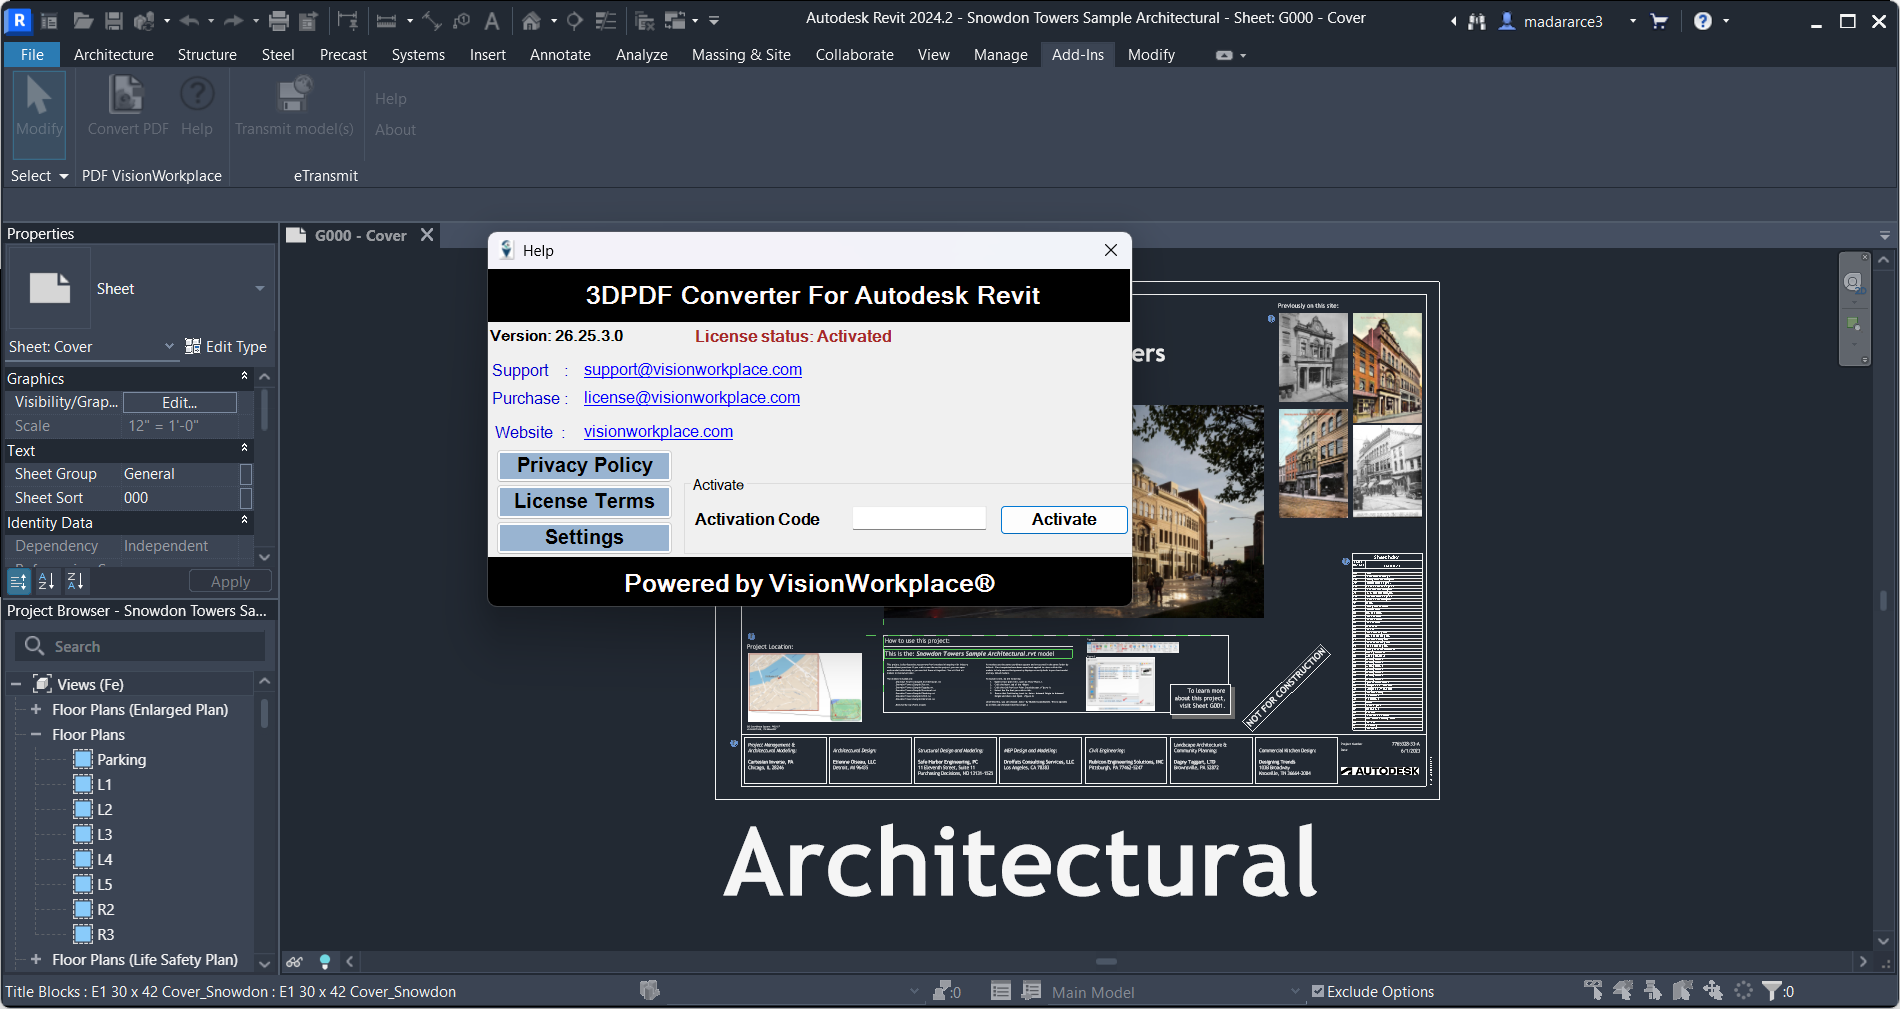This screenshot has width=1900, height=1009.
Task: Open the Sheet: Cover instance filter dropdown
Action: pos(169,347)
